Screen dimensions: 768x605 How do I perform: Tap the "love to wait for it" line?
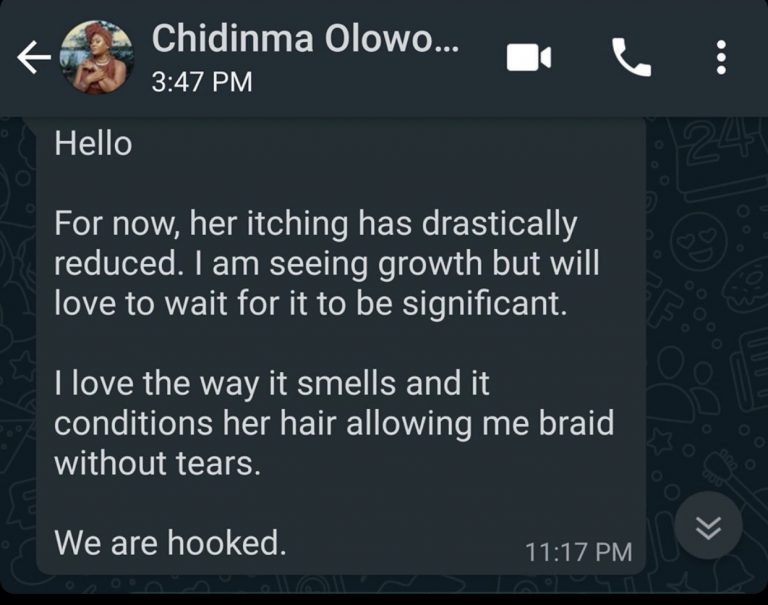pos(311,304)
